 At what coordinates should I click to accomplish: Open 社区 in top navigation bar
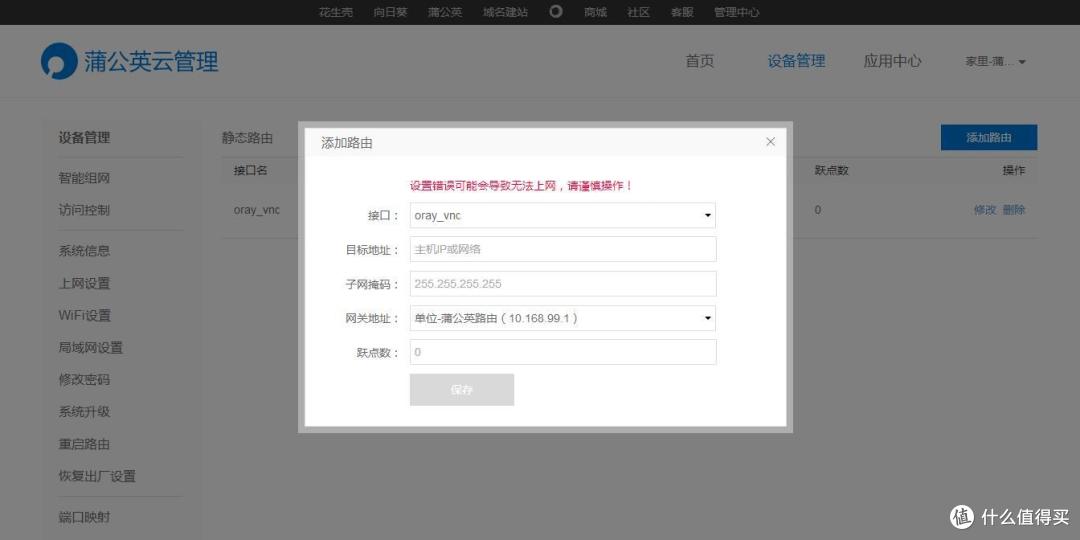638,12
